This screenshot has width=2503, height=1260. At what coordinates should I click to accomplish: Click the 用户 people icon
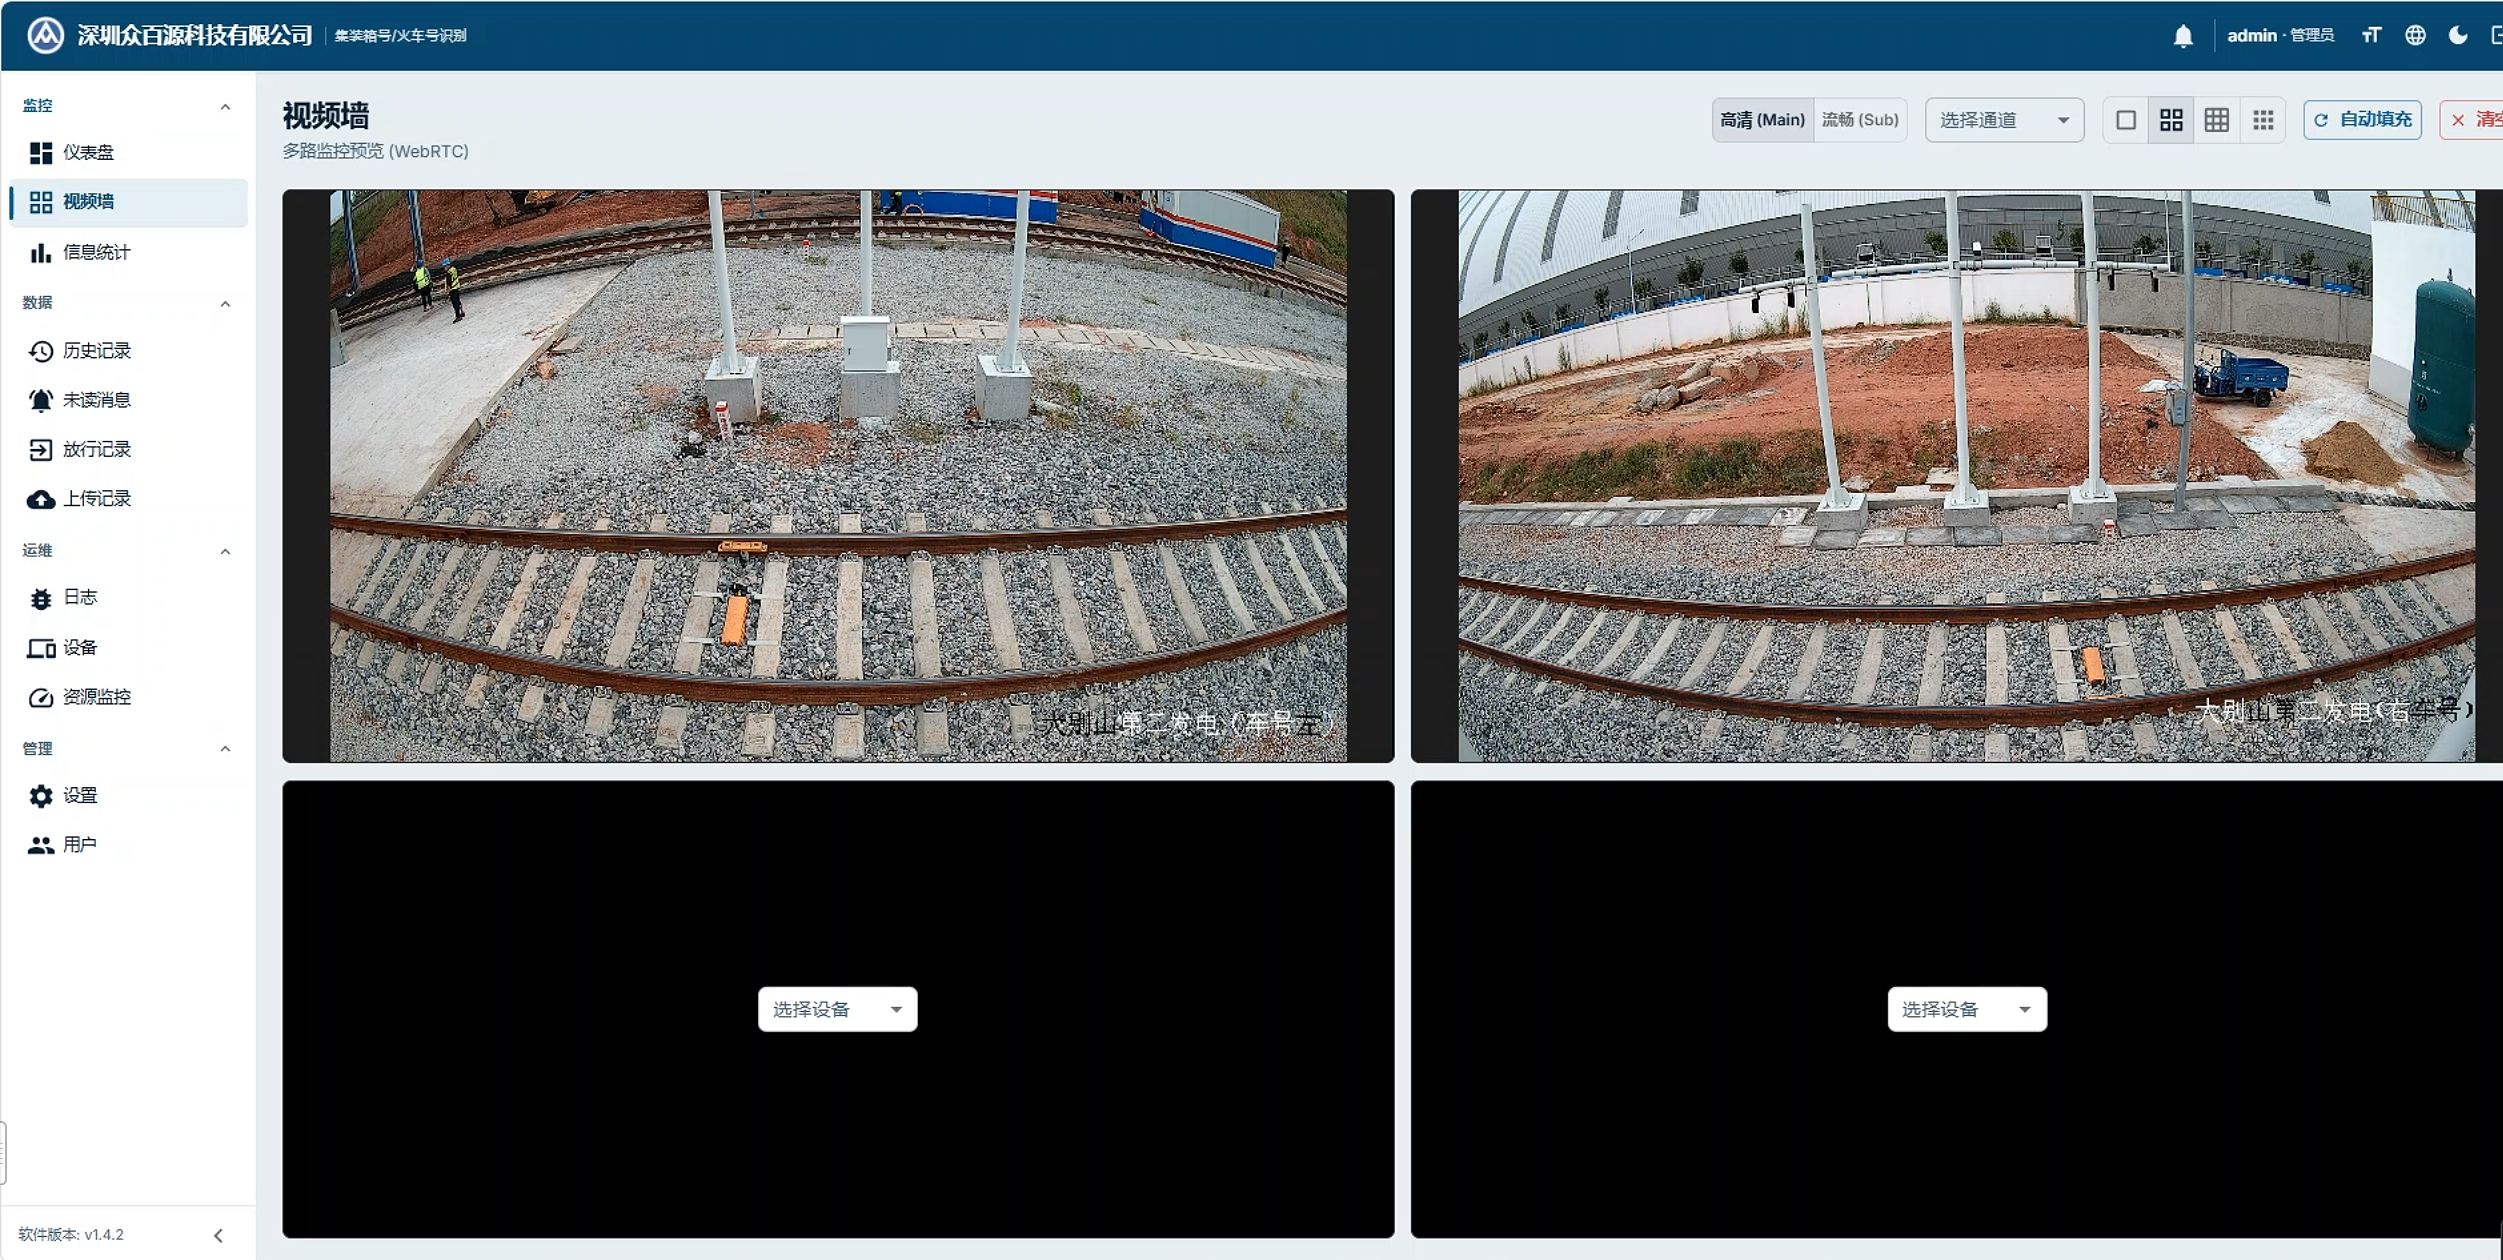tap(40, 845)
